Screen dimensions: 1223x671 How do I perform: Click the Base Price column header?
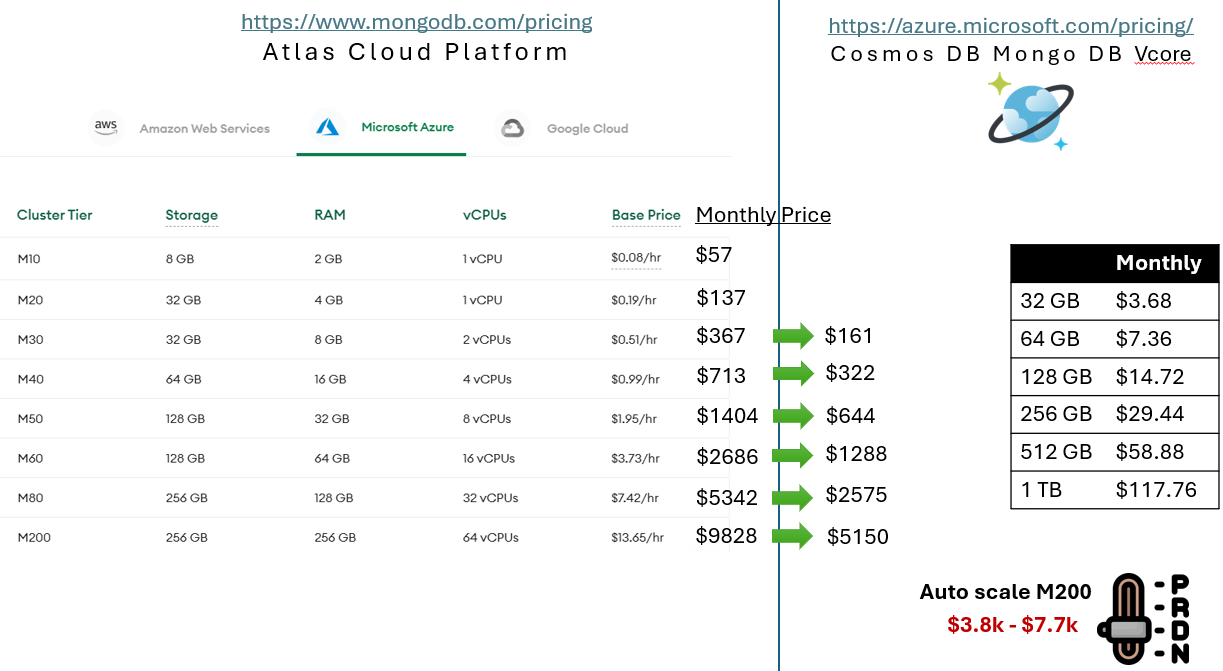tap(646, 215)
